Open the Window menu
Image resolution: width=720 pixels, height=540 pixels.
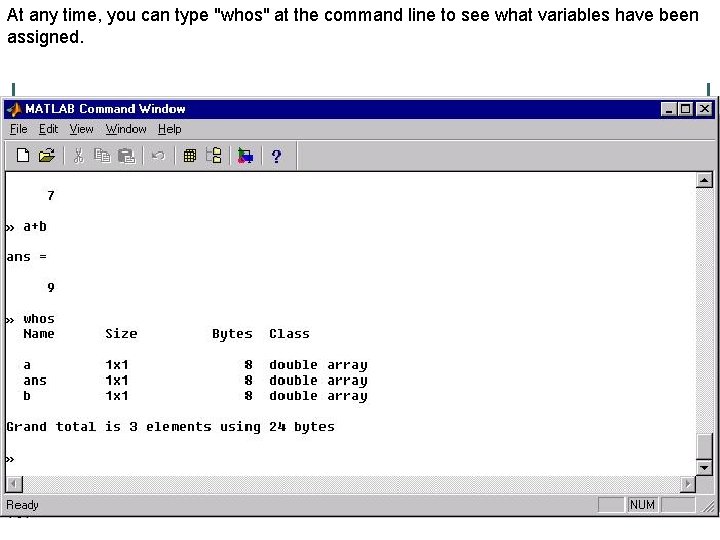coord(126,129)
